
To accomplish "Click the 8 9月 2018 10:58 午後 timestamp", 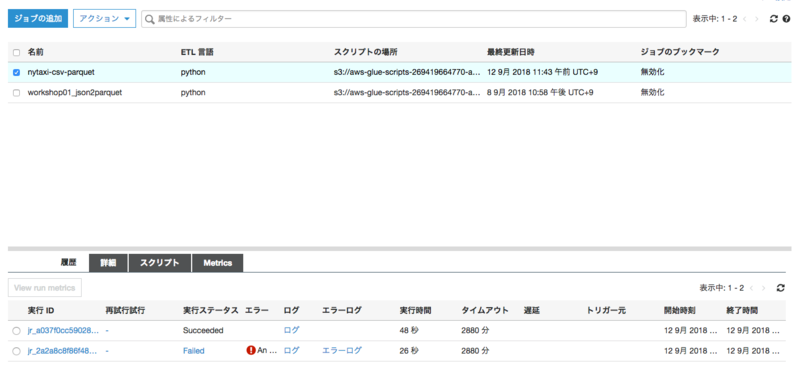I will (540, 93).
